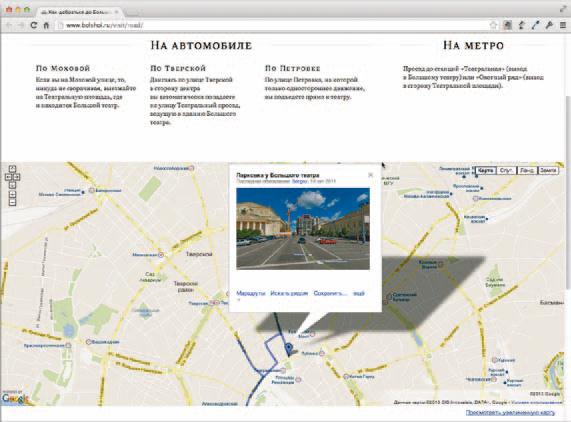Bookmark this page with the star icon
This screenshot has width=571, height=422.
[x=493, y=25]
